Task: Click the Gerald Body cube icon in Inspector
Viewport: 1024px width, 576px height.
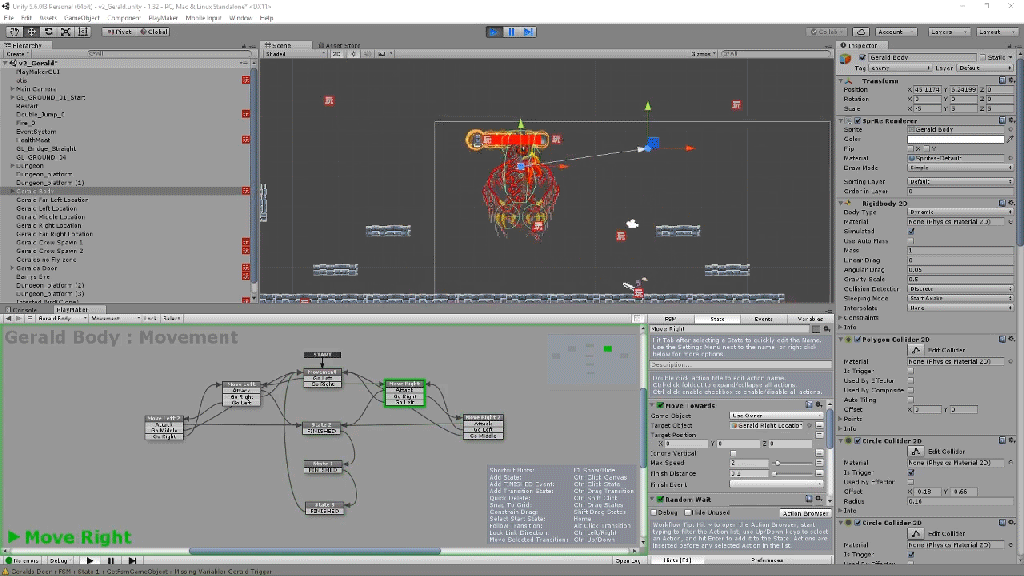Action: coord(846,59)
